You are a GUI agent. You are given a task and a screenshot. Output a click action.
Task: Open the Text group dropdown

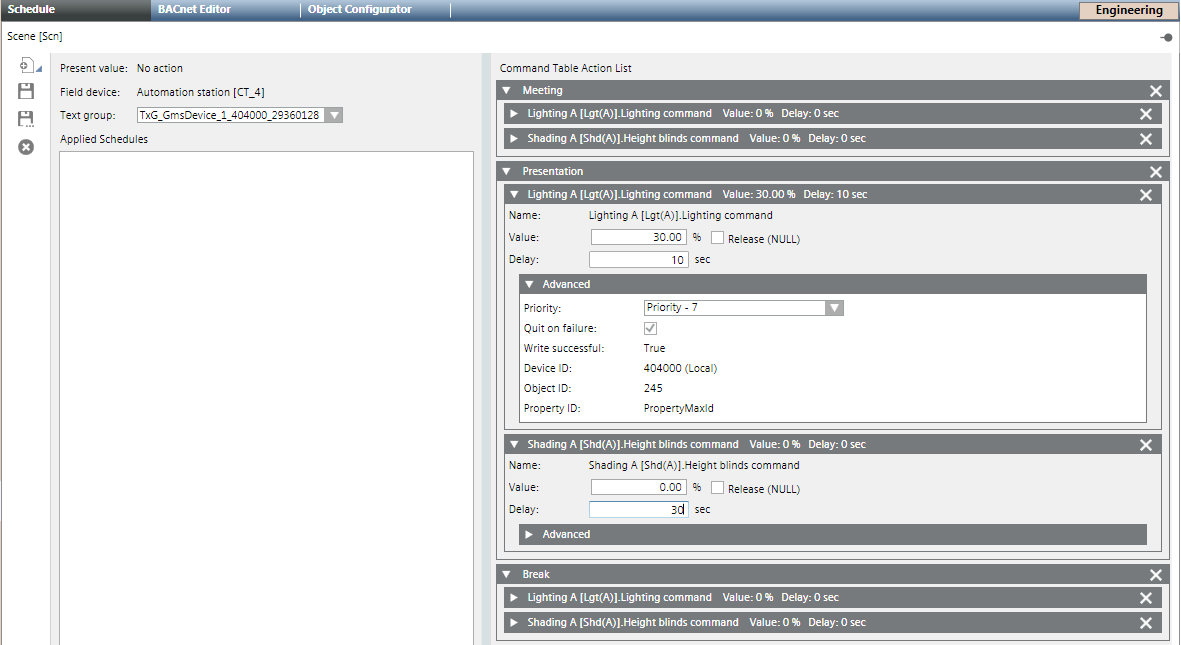point(334,115)
